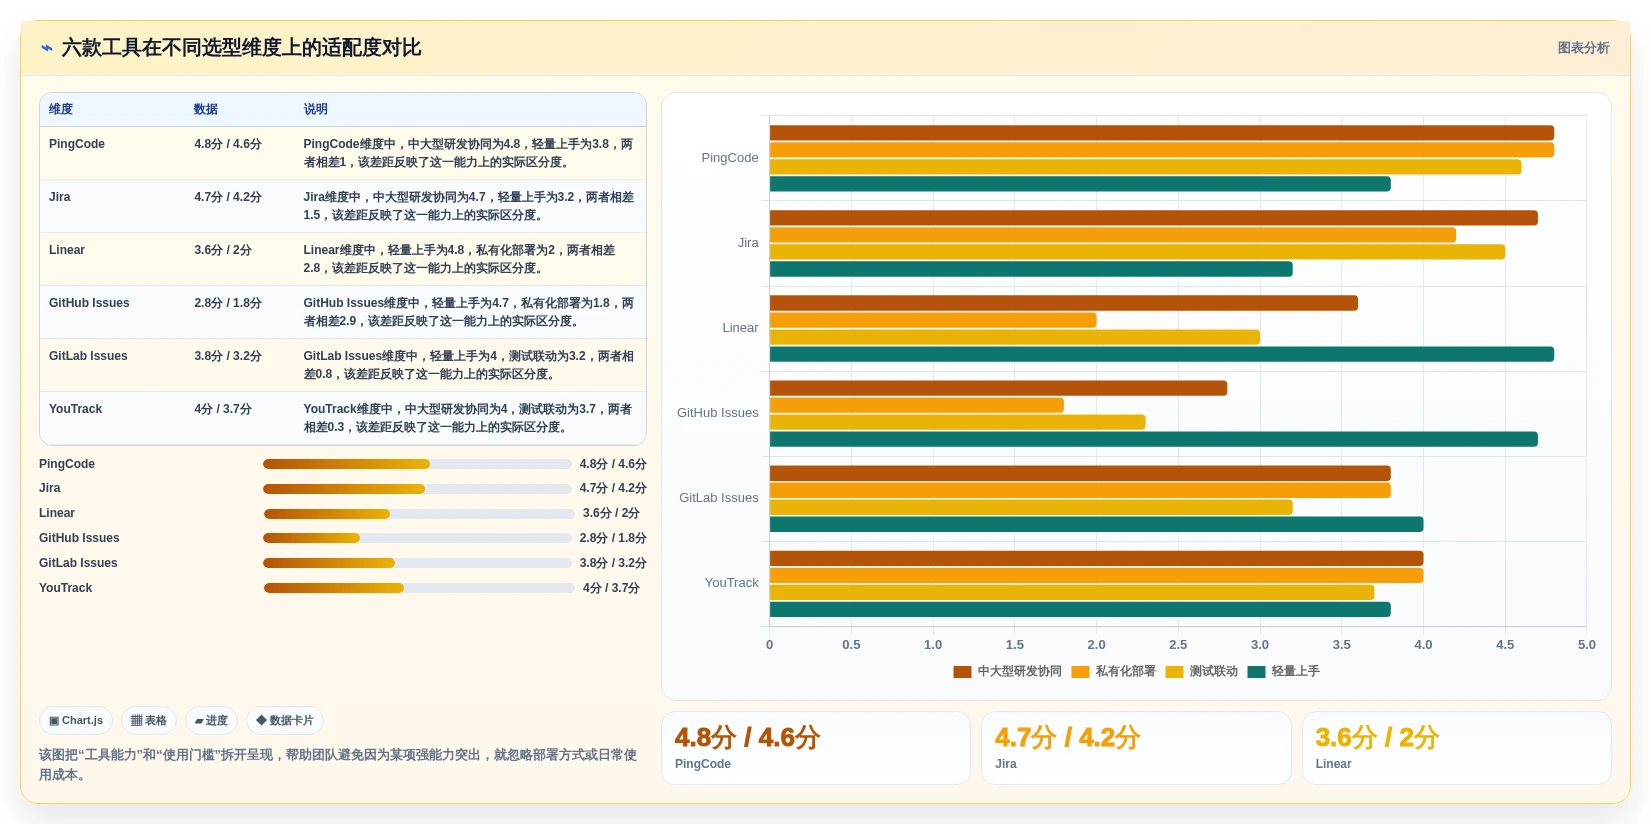Select the Chart.js chip

76,720
